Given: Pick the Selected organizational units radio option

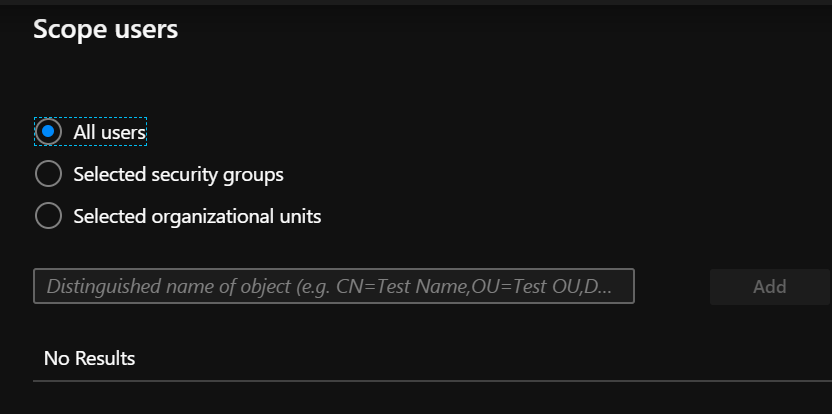Looking at the screenshot, I should coord(48,216).
